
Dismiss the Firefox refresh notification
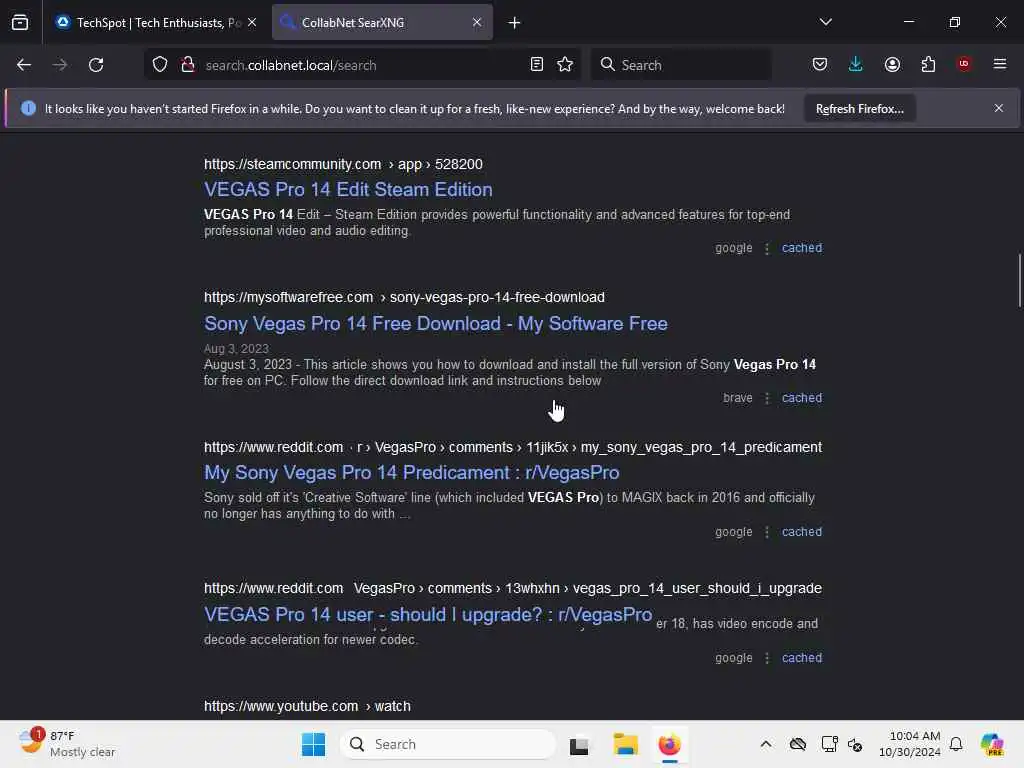[999, 108]
